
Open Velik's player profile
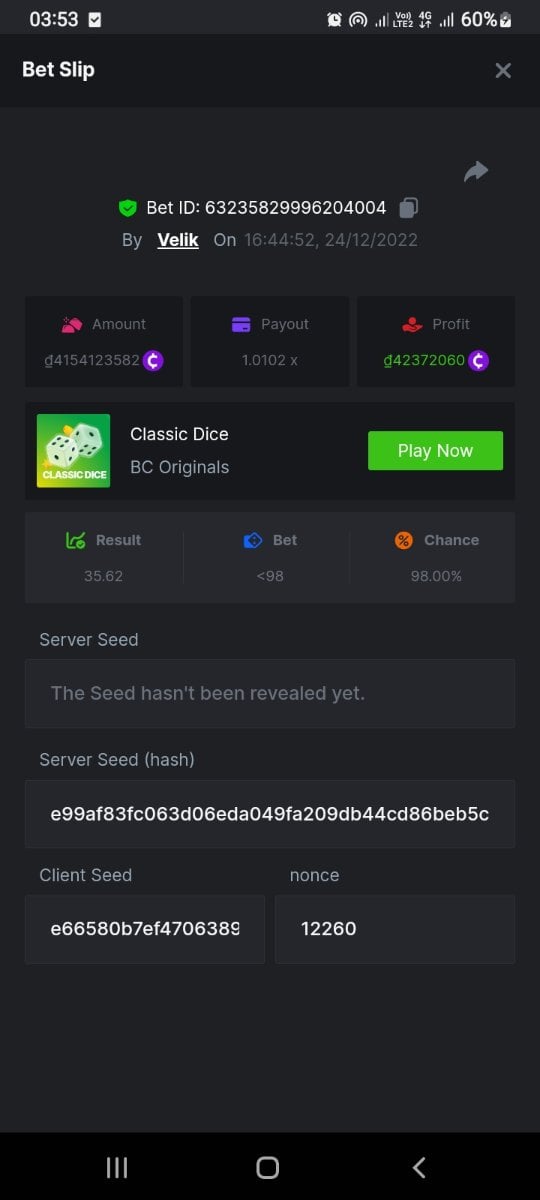(178, 240)
